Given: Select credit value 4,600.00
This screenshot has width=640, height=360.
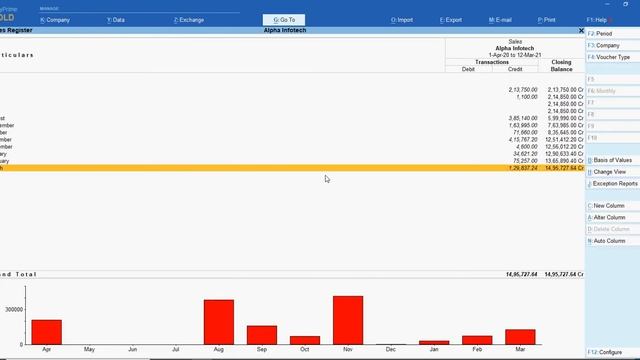Looking at the screenshot, I should (527, 147).
